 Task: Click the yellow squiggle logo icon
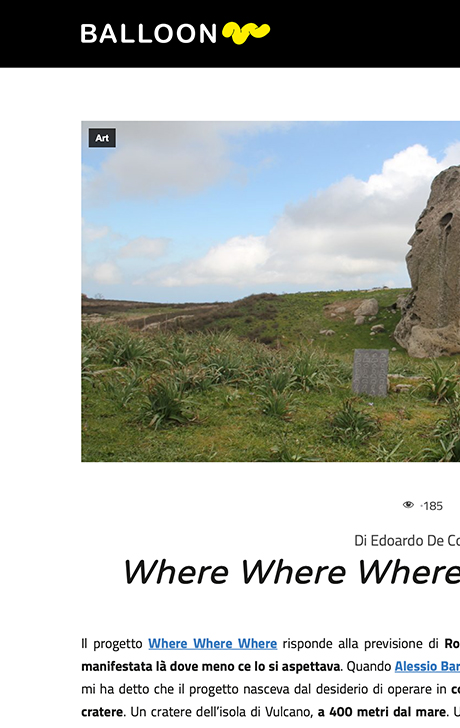(x=246, y=33)
